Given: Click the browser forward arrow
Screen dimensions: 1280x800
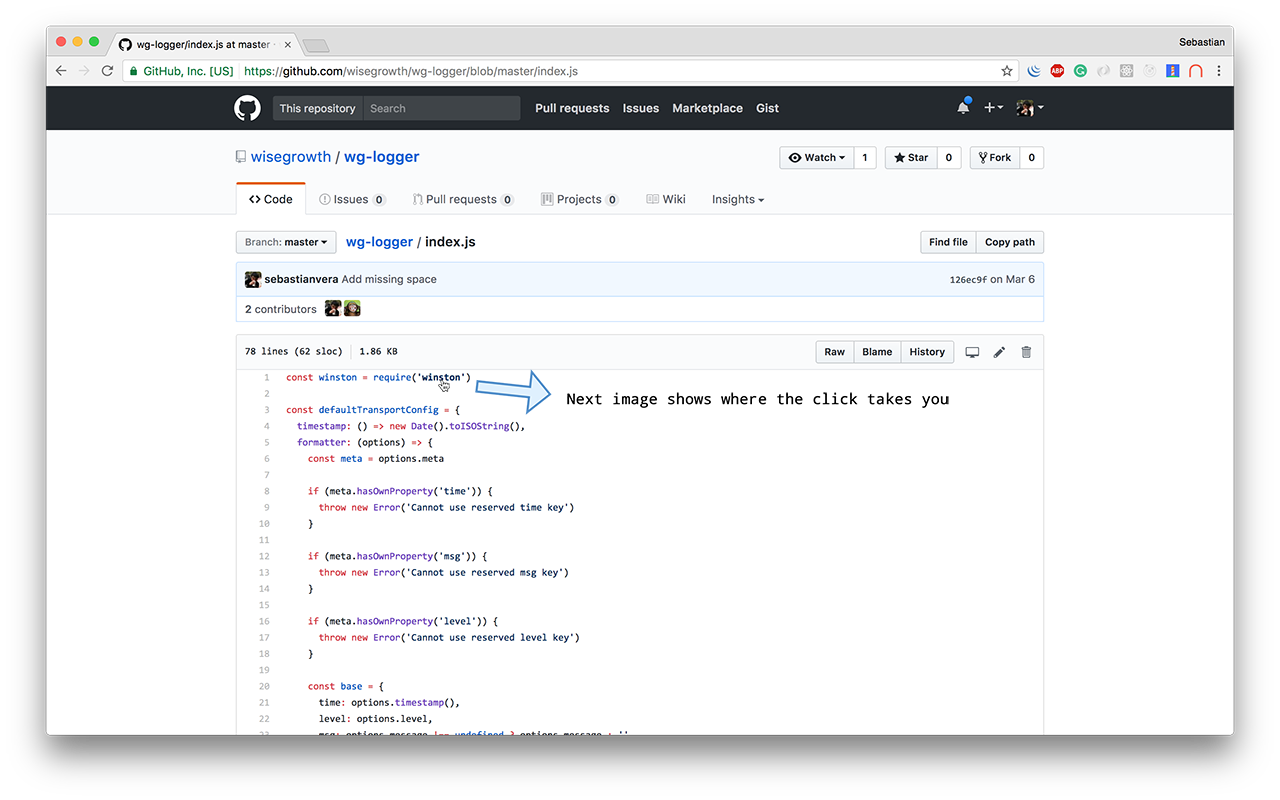Looking at the screenshot, I should [84, 71].
